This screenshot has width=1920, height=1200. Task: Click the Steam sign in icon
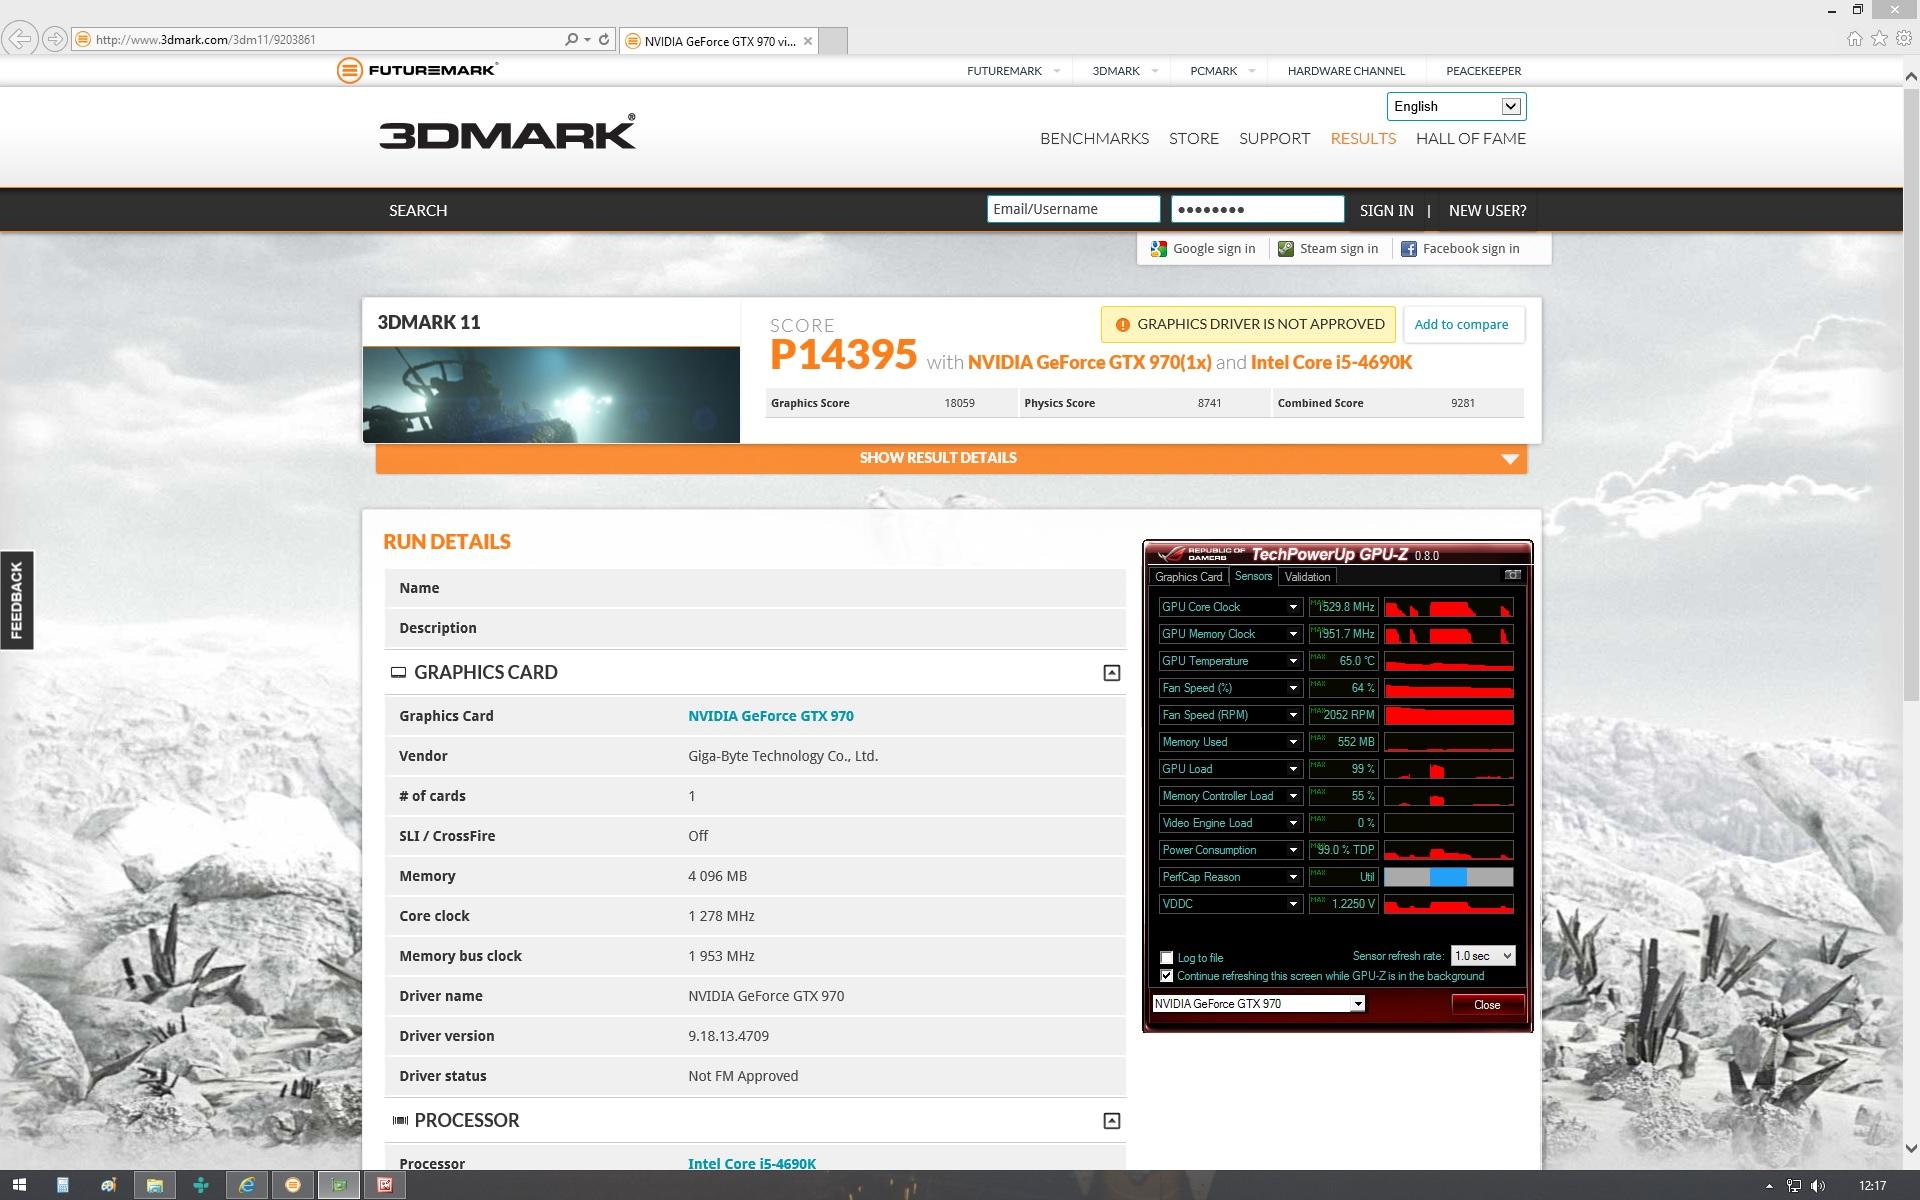1286,249
